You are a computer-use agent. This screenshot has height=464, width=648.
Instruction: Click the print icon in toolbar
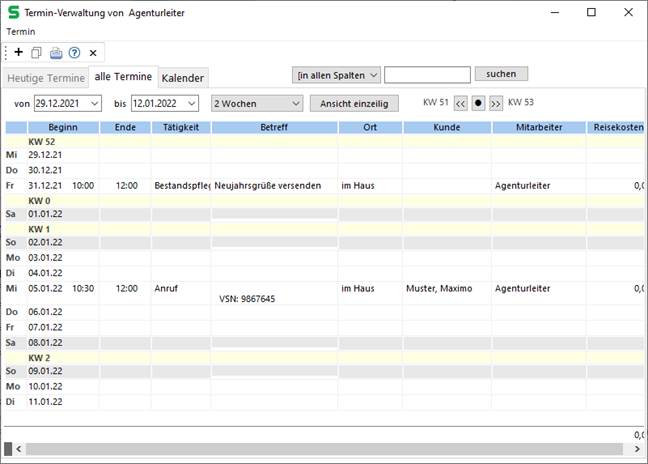pos(56,52)
